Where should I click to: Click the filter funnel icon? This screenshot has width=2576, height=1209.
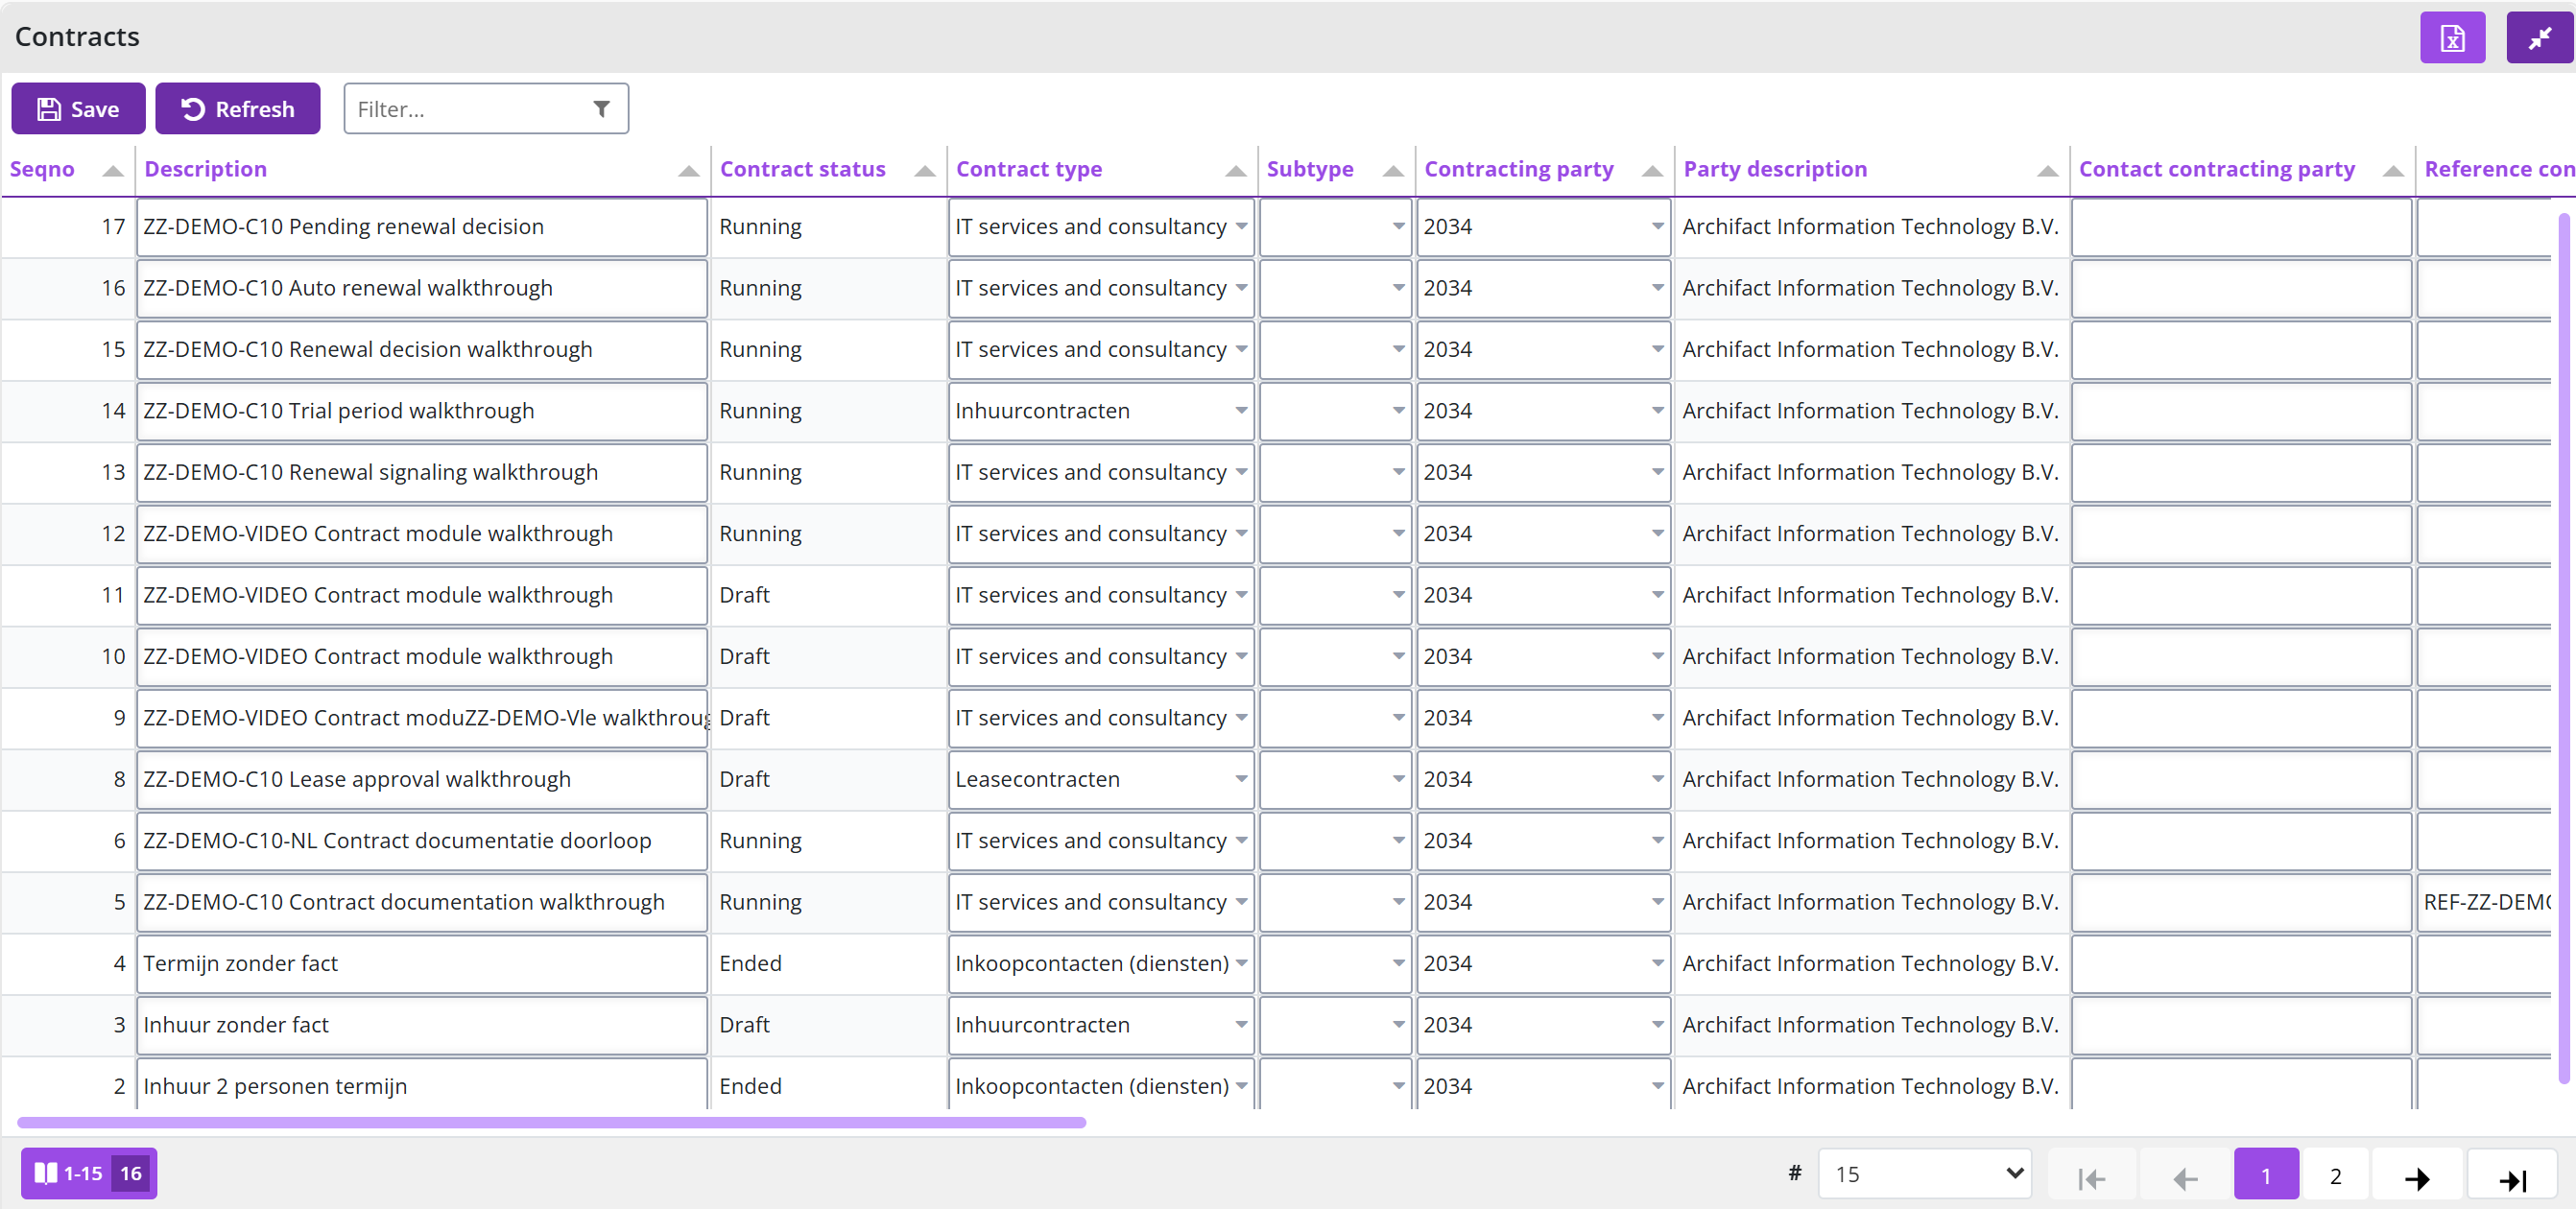click(x=601, y=109)
